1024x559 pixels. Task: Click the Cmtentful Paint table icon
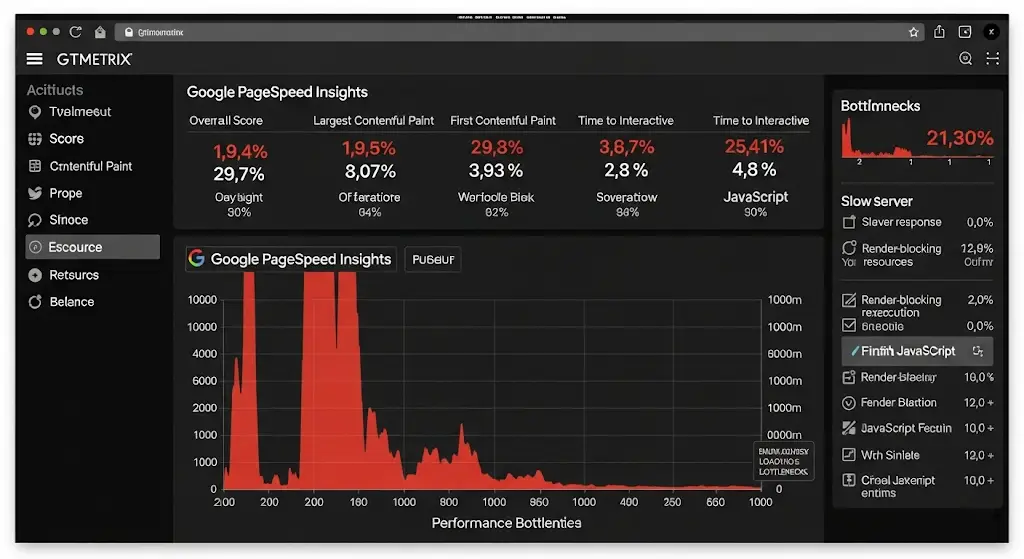(35, 167)
